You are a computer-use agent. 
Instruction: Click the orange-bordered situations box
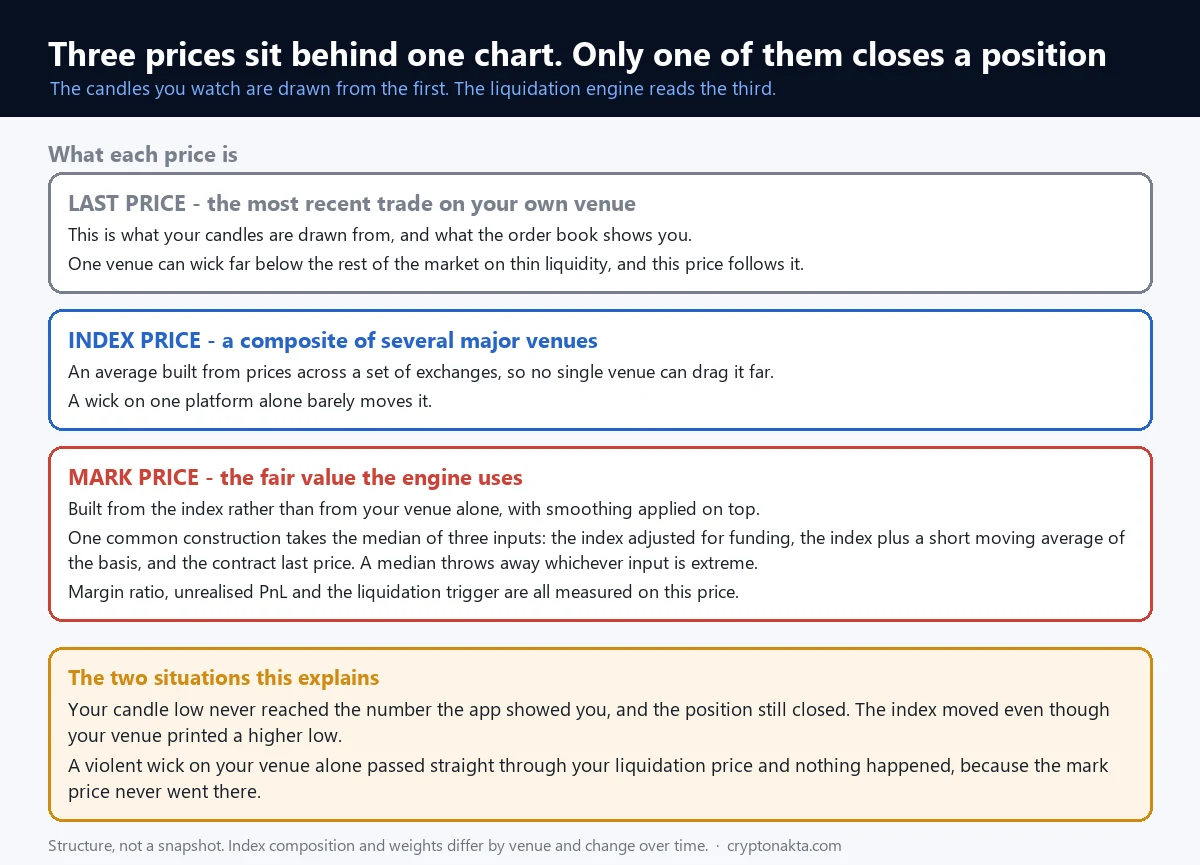600,734
